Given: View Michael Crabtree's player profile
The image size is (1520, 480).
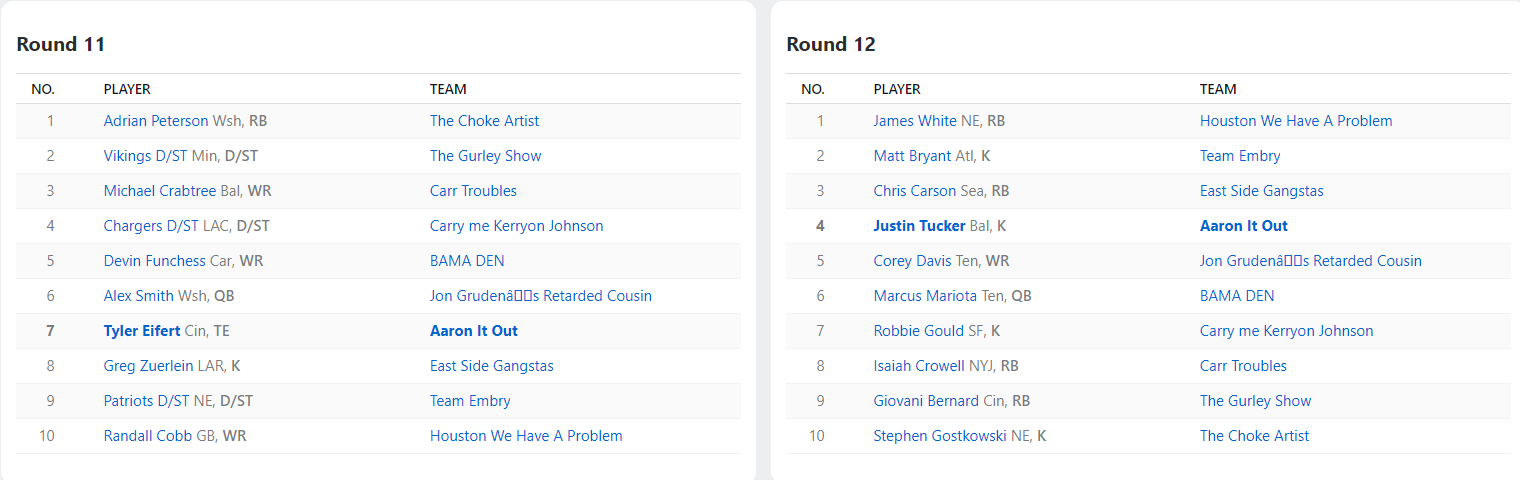Looking at the screenshot, I should click(x=160, y=191).
